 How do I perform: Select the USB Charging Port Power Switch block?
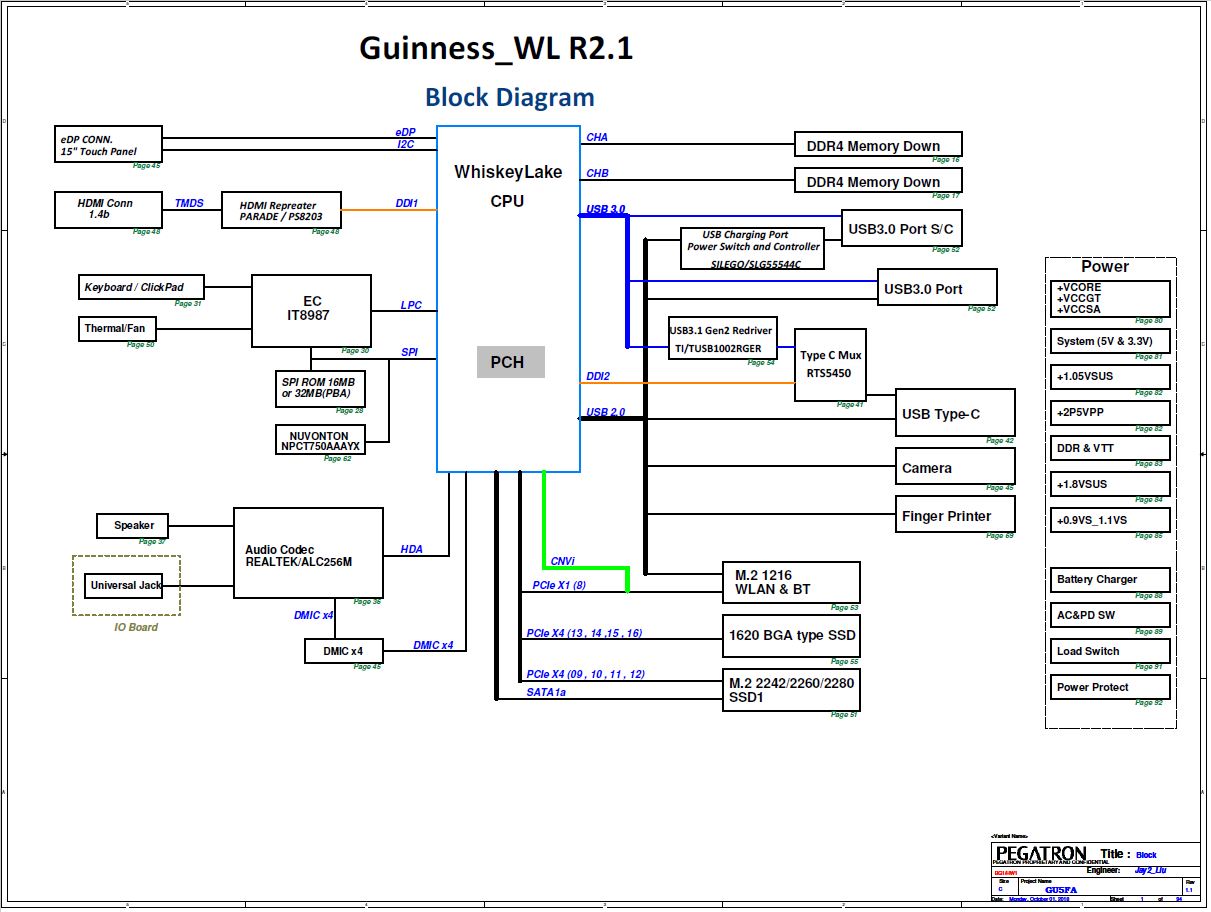[753, 248]
